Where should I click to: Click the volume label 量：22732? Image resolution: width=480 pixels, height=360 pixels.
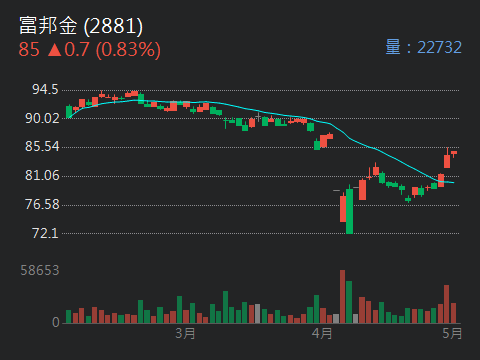coord(423,47)
